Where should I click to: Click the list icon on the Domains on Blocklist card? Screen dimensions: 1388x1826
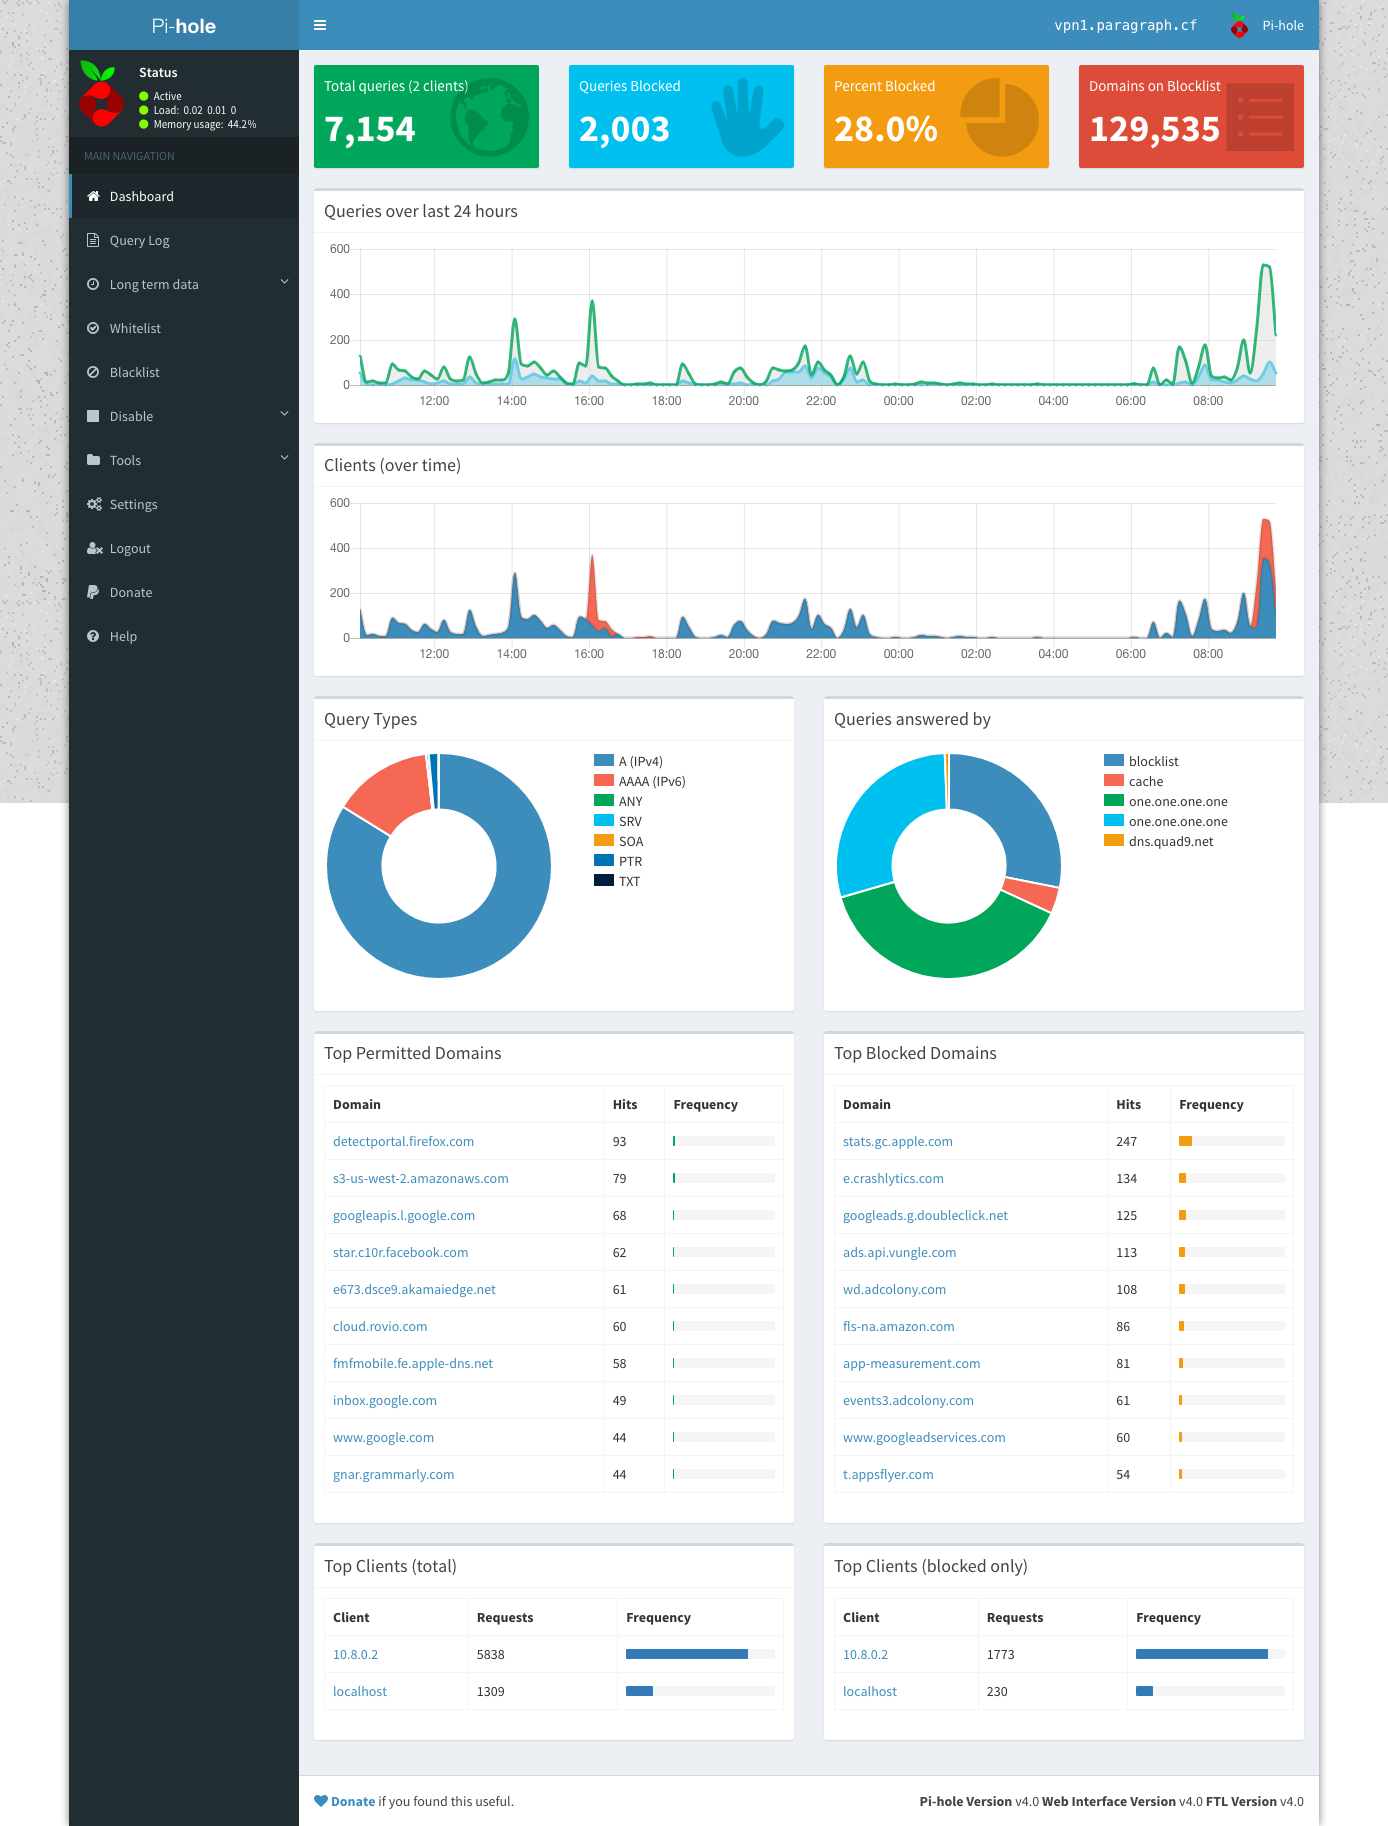1260,118
